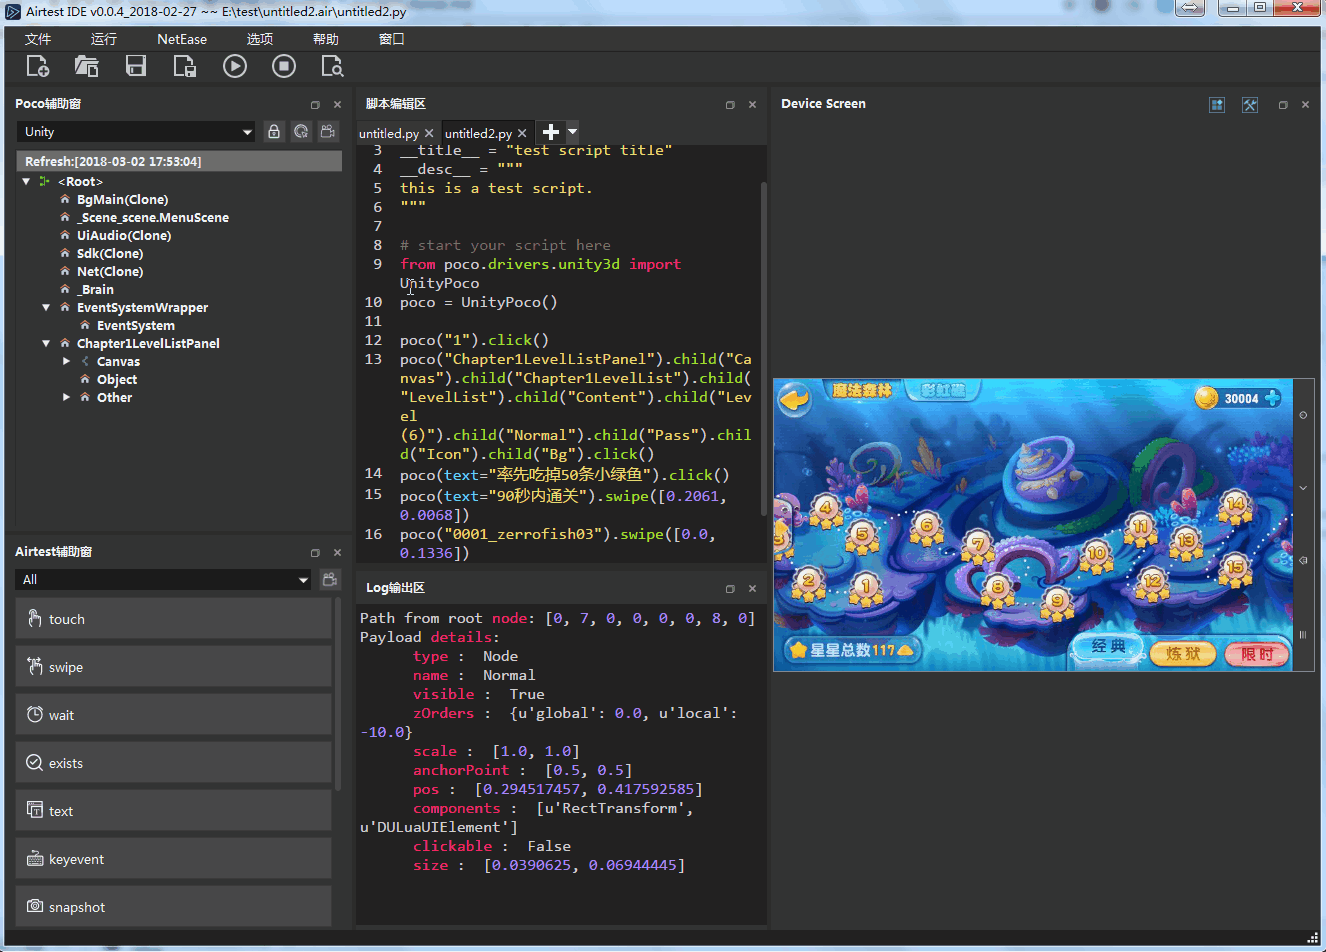The height and width of the screenshot is (952, 1326).
Task: Collapse the EventSystemWrapper node arrow
Action: [x=46, y=307]
